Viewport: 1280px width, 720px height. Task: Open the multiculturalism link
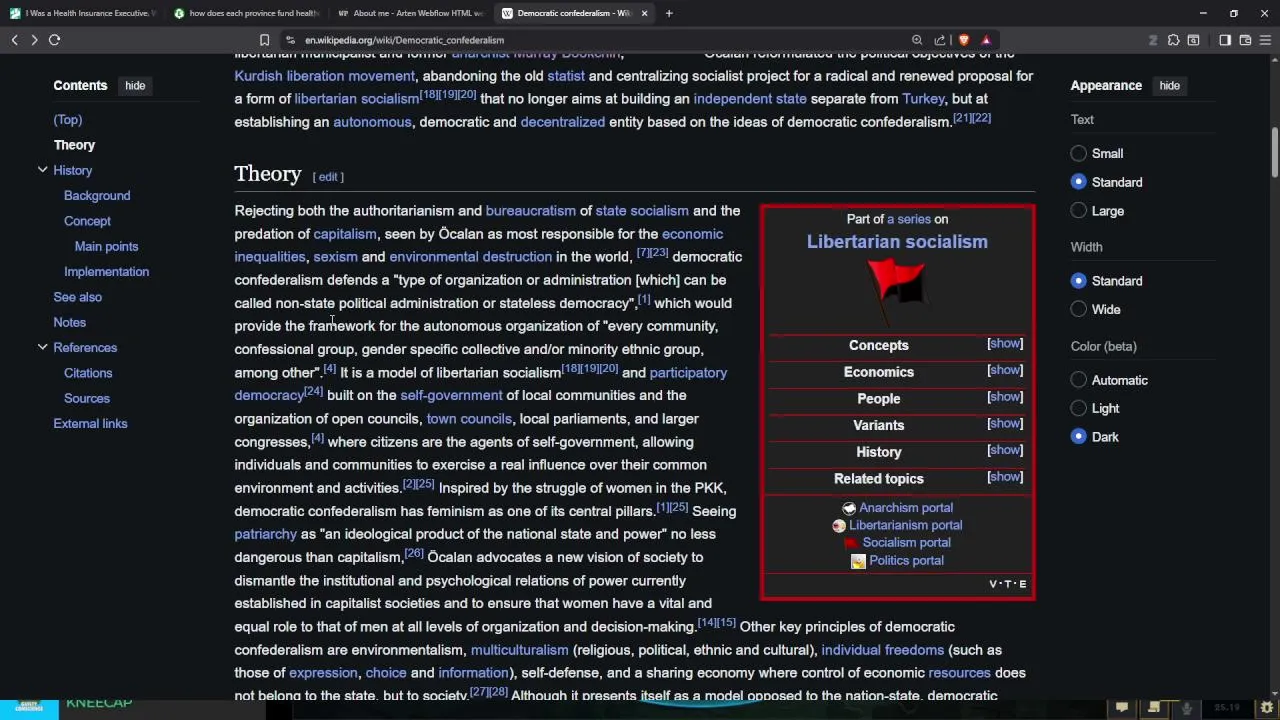click(519, 650)
